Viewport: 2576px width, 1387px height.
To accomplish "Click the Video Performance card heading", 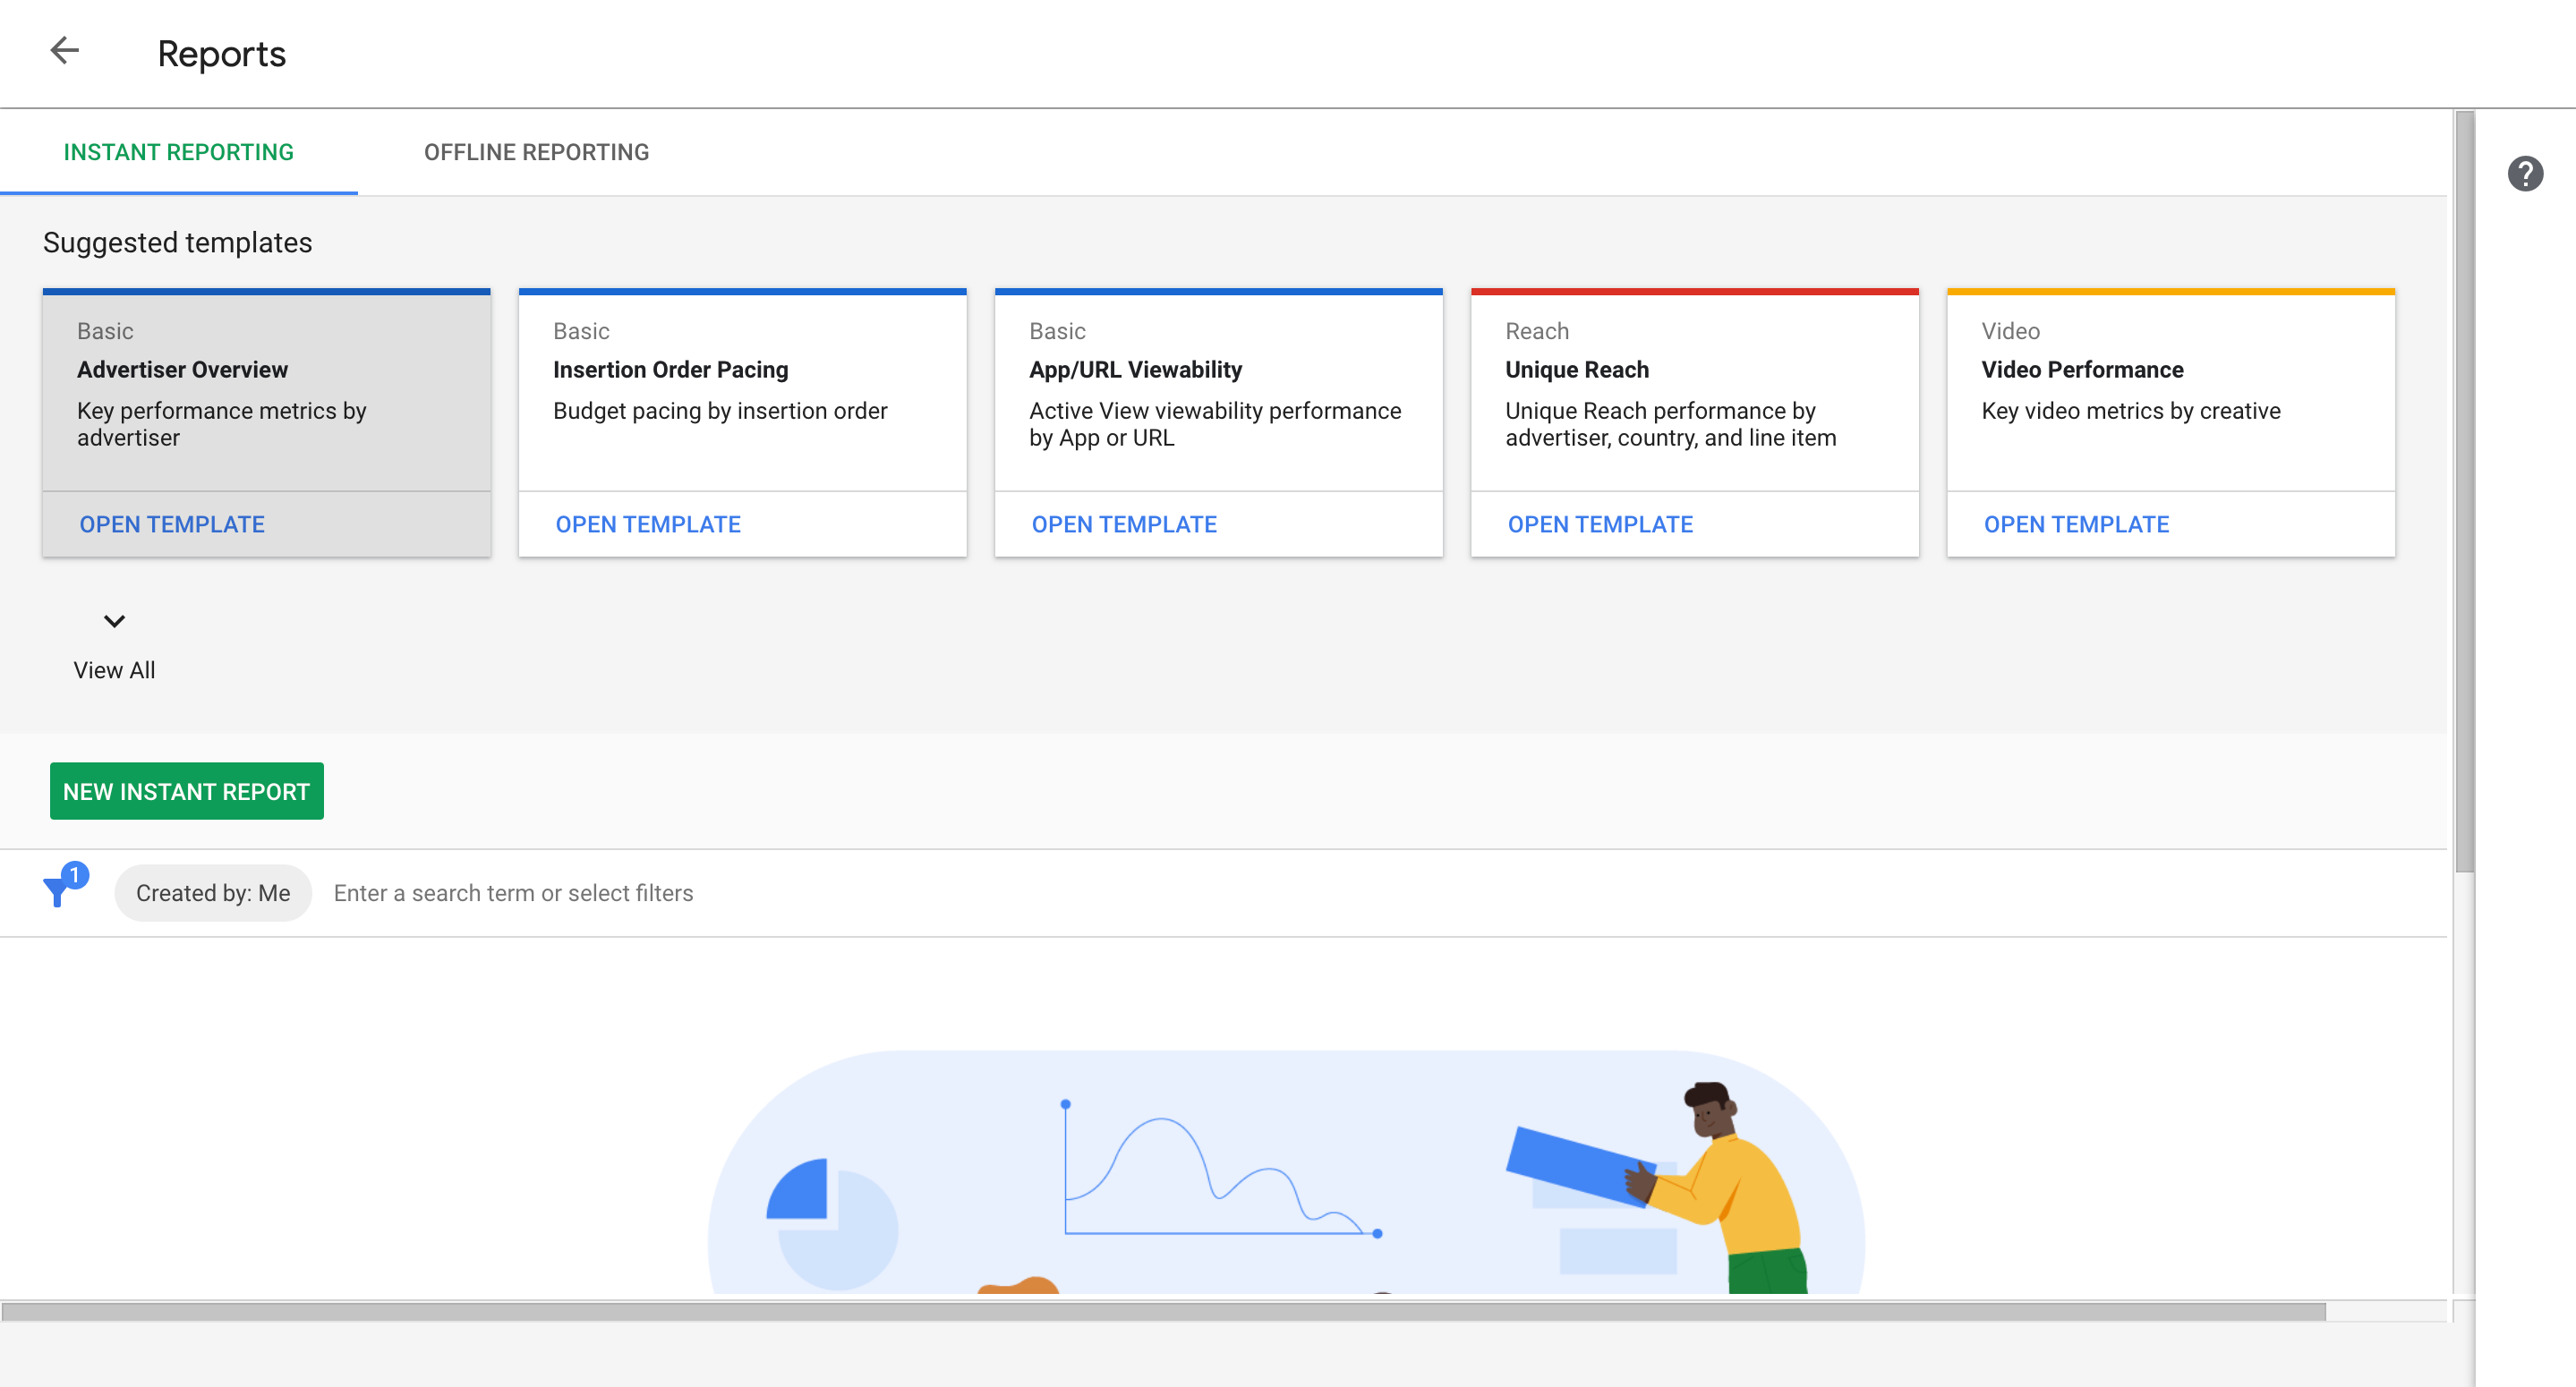I will coord(2082,370).
